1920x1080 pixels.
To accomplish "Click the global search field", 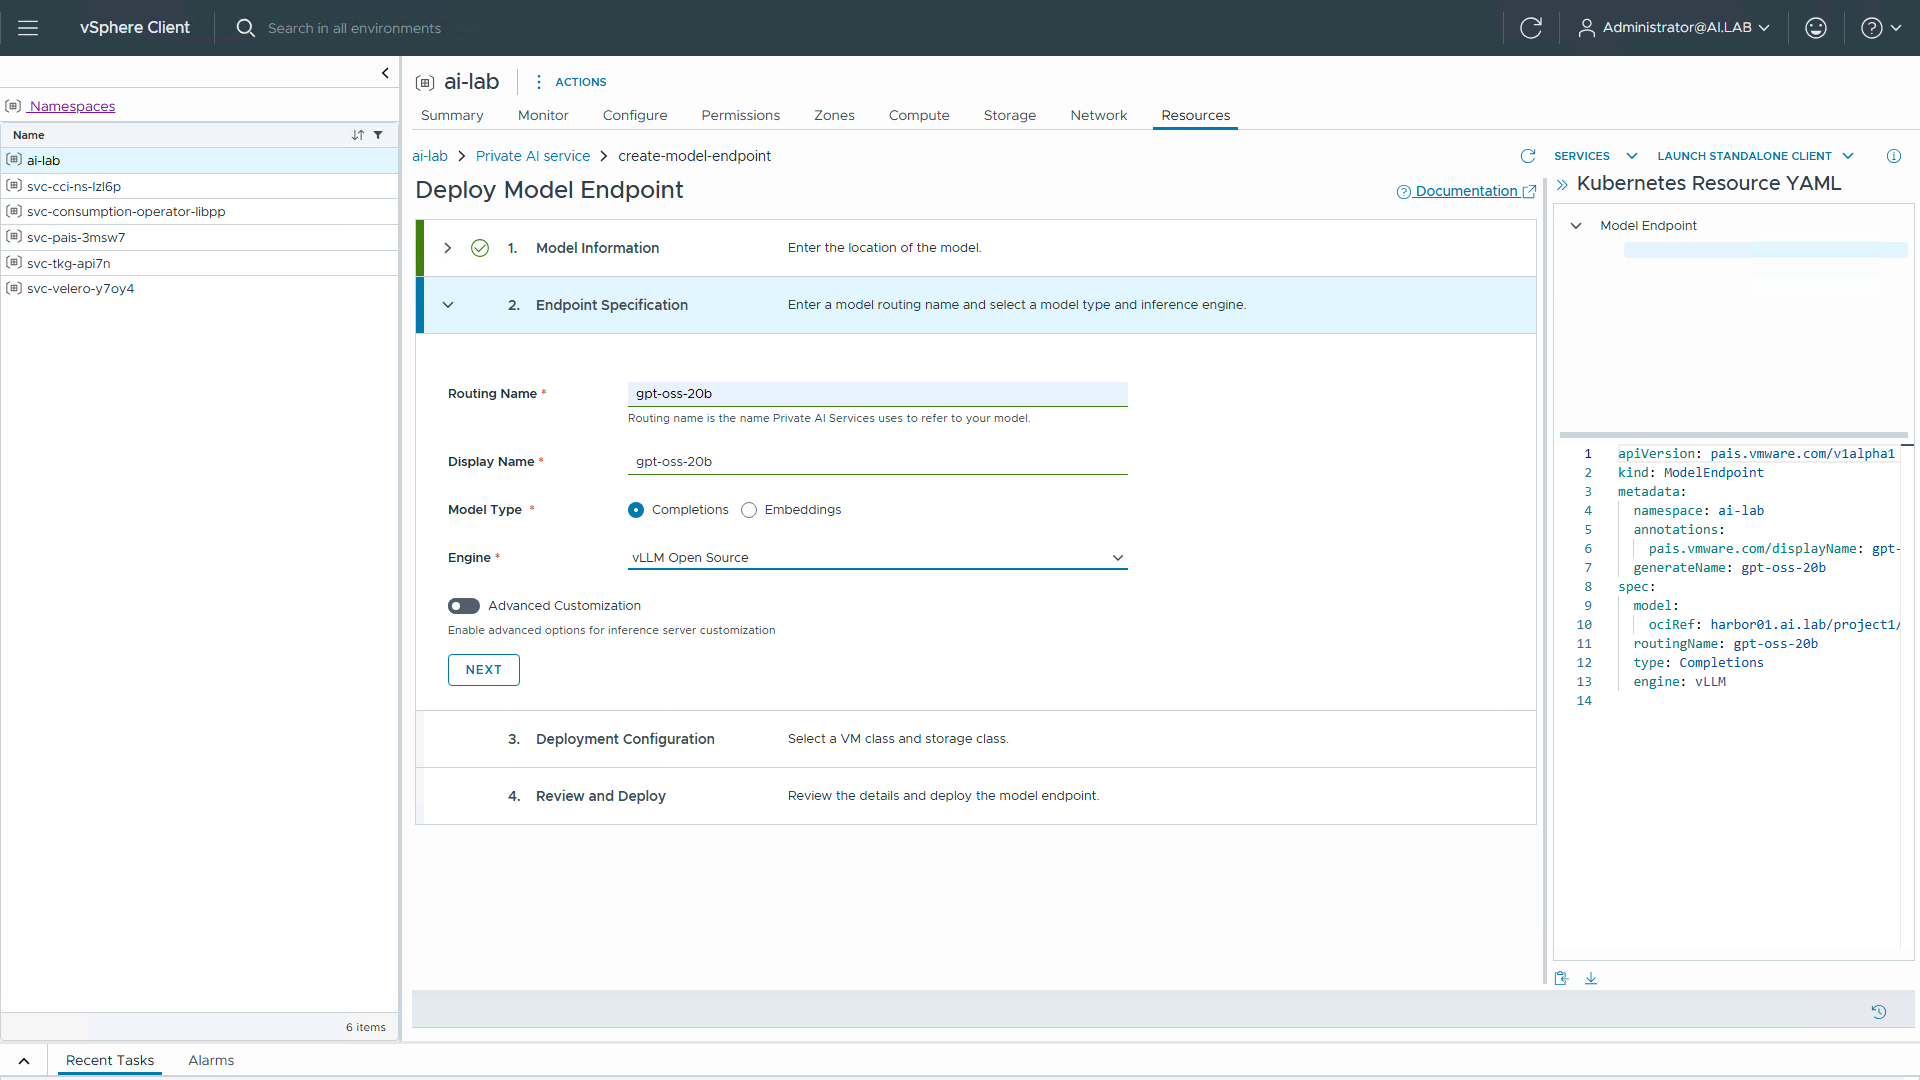I will 354,28.
